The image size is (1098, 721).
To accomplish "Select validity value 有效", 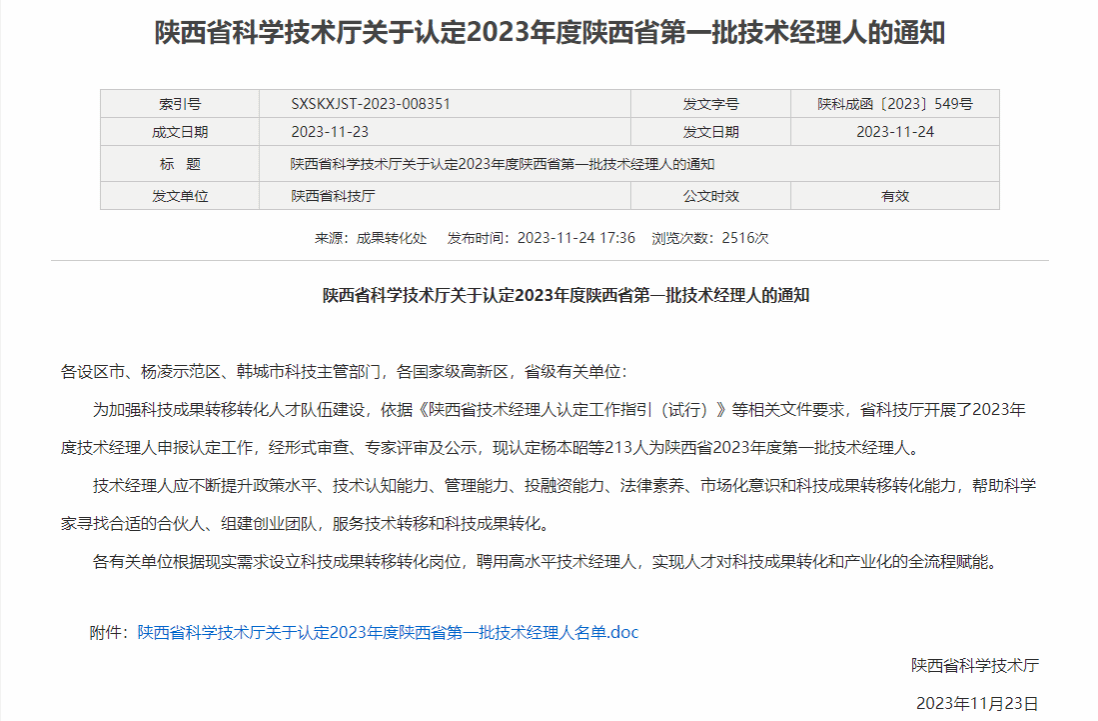I will (895, 196).
